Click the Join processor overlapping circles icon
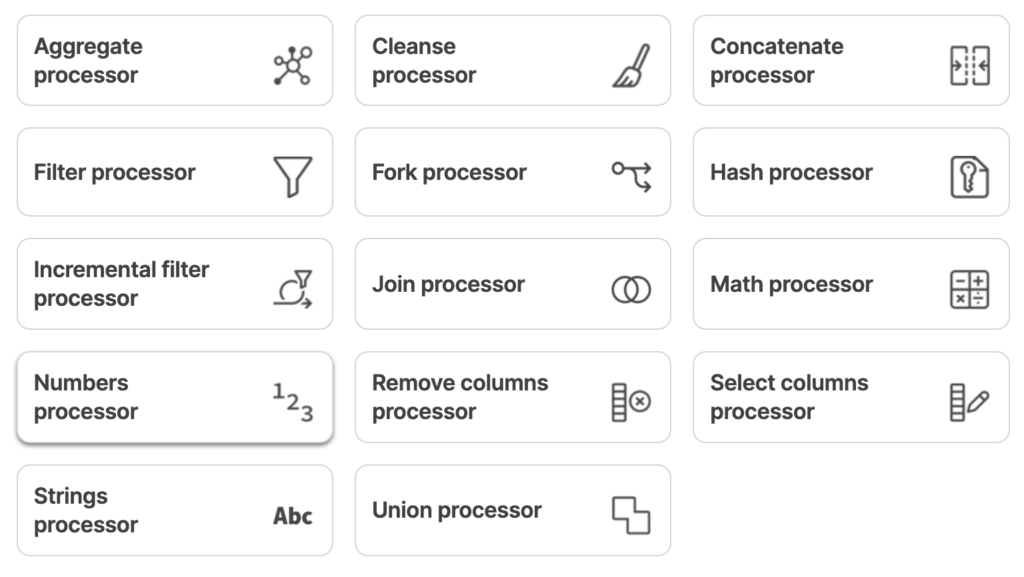Image resolution: width=1024 pixels, height=577 pixels. point(632,289)
